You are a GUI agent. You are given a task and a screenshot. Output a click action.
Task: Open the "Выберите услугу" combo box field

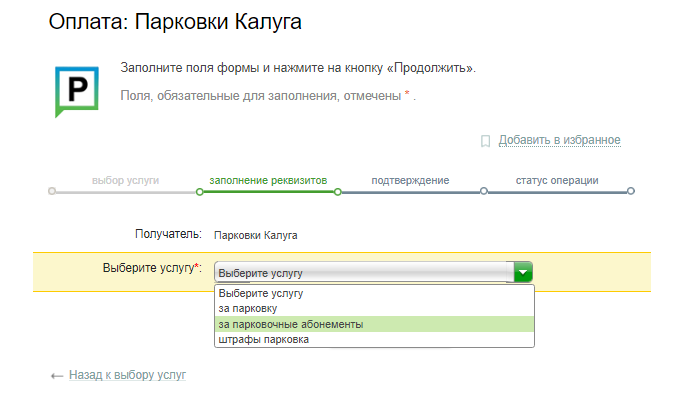click(x=364, y=272)
